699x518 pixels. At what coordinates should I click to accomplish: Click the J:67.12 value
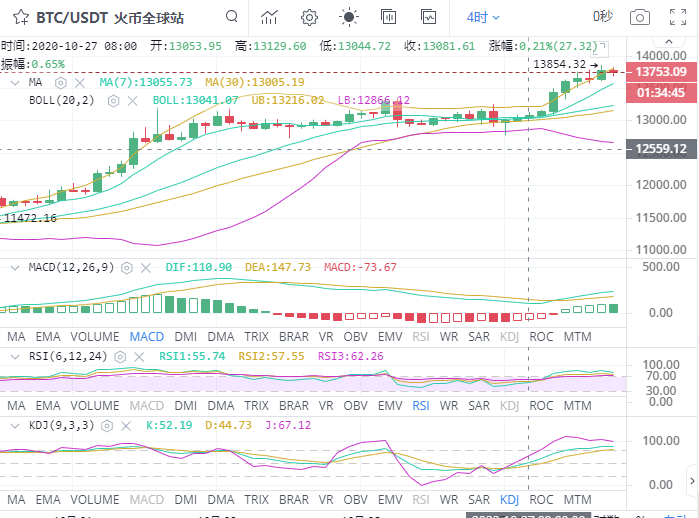[x=288, y=426]
